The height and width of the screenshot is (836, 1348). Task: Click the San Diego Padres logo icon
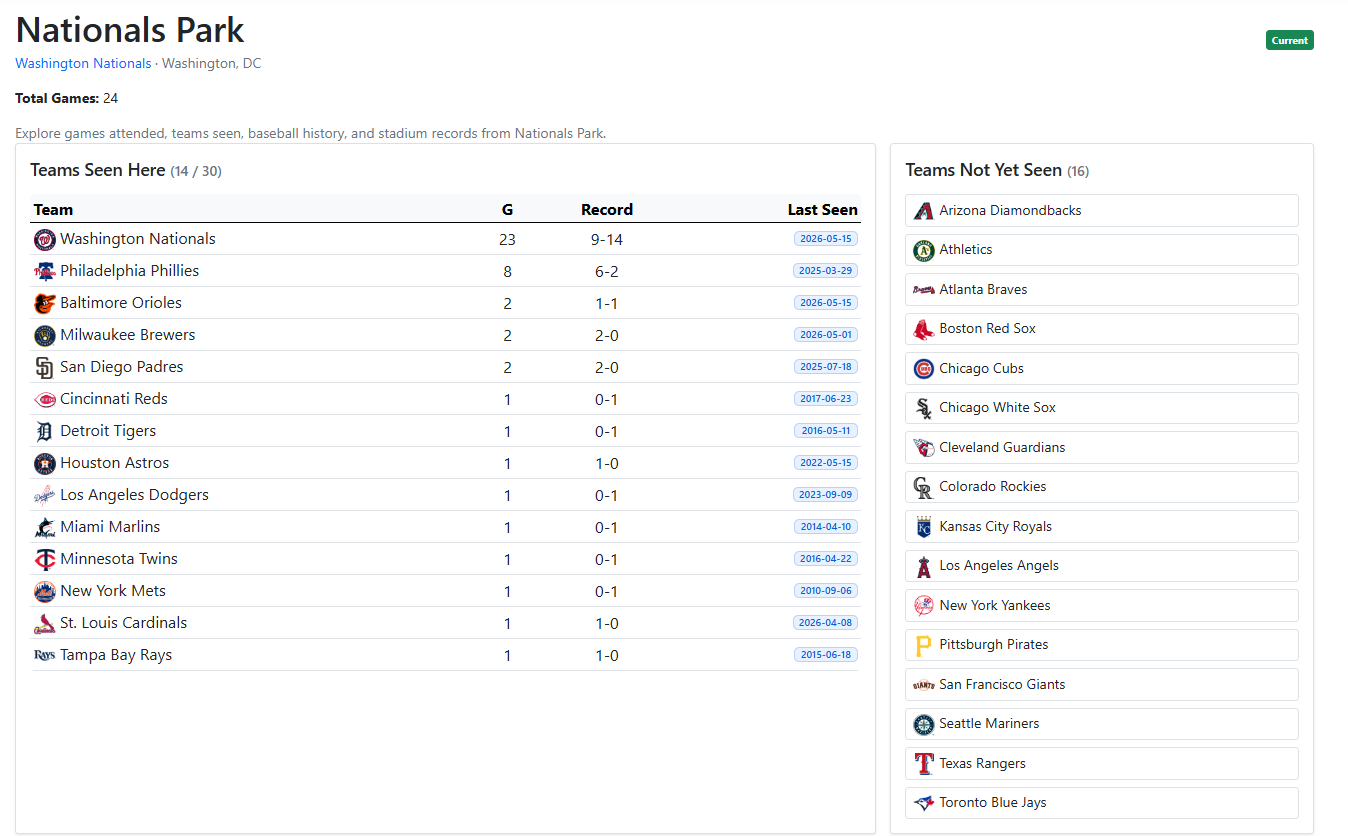44,367
